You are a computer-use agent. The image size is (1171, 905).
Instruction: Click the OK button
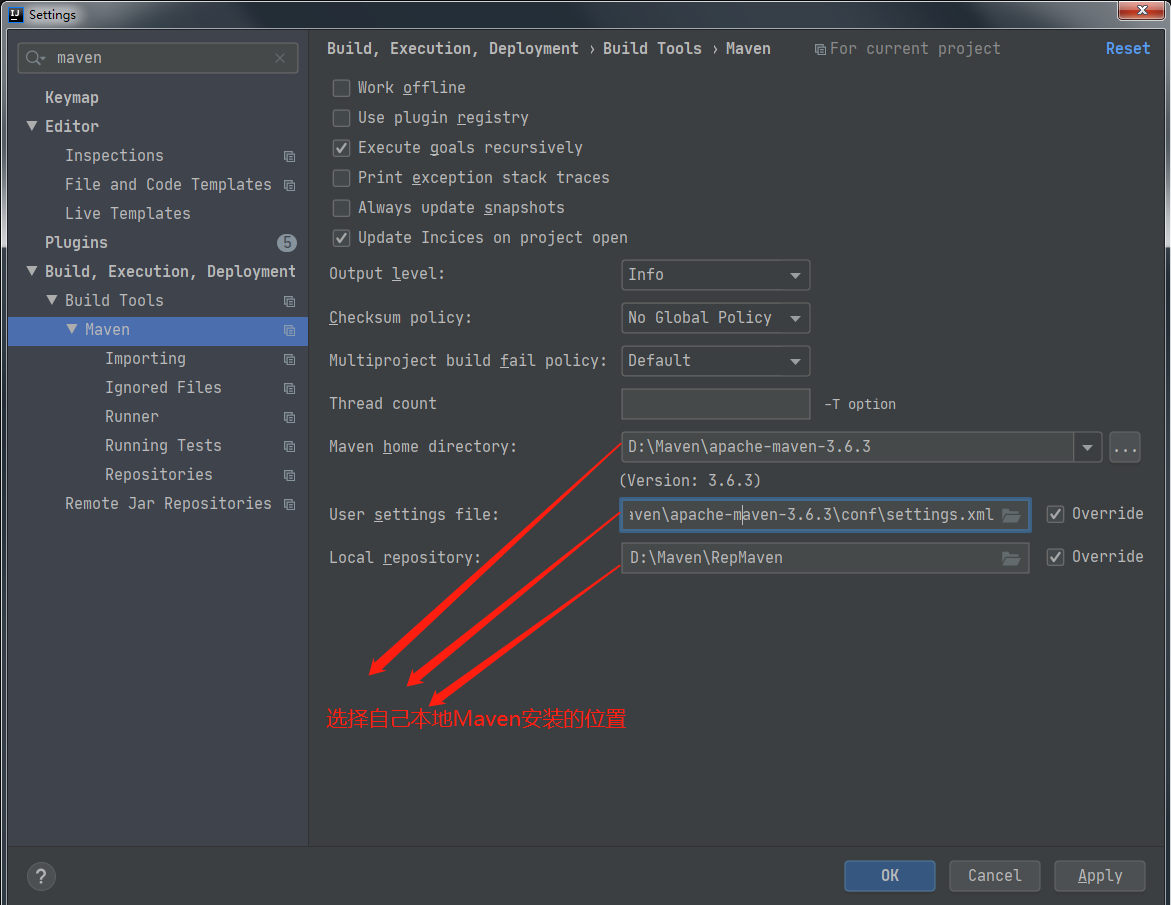889,876
